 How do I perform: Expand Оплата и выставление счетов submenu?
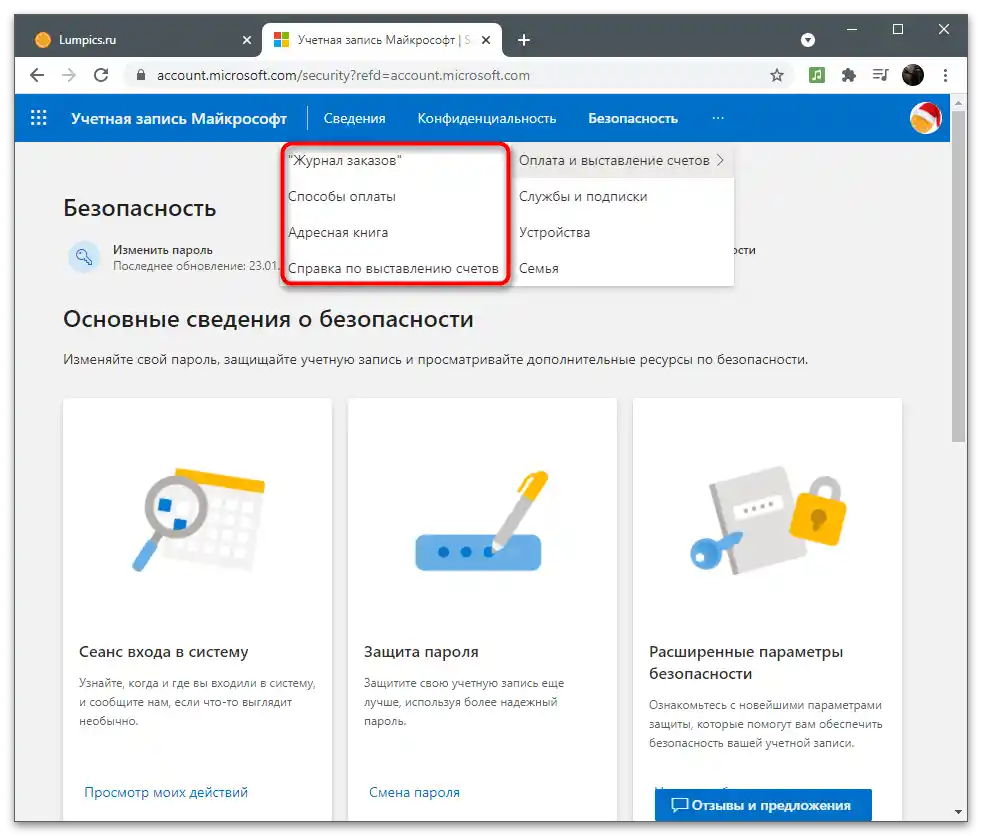622,160
